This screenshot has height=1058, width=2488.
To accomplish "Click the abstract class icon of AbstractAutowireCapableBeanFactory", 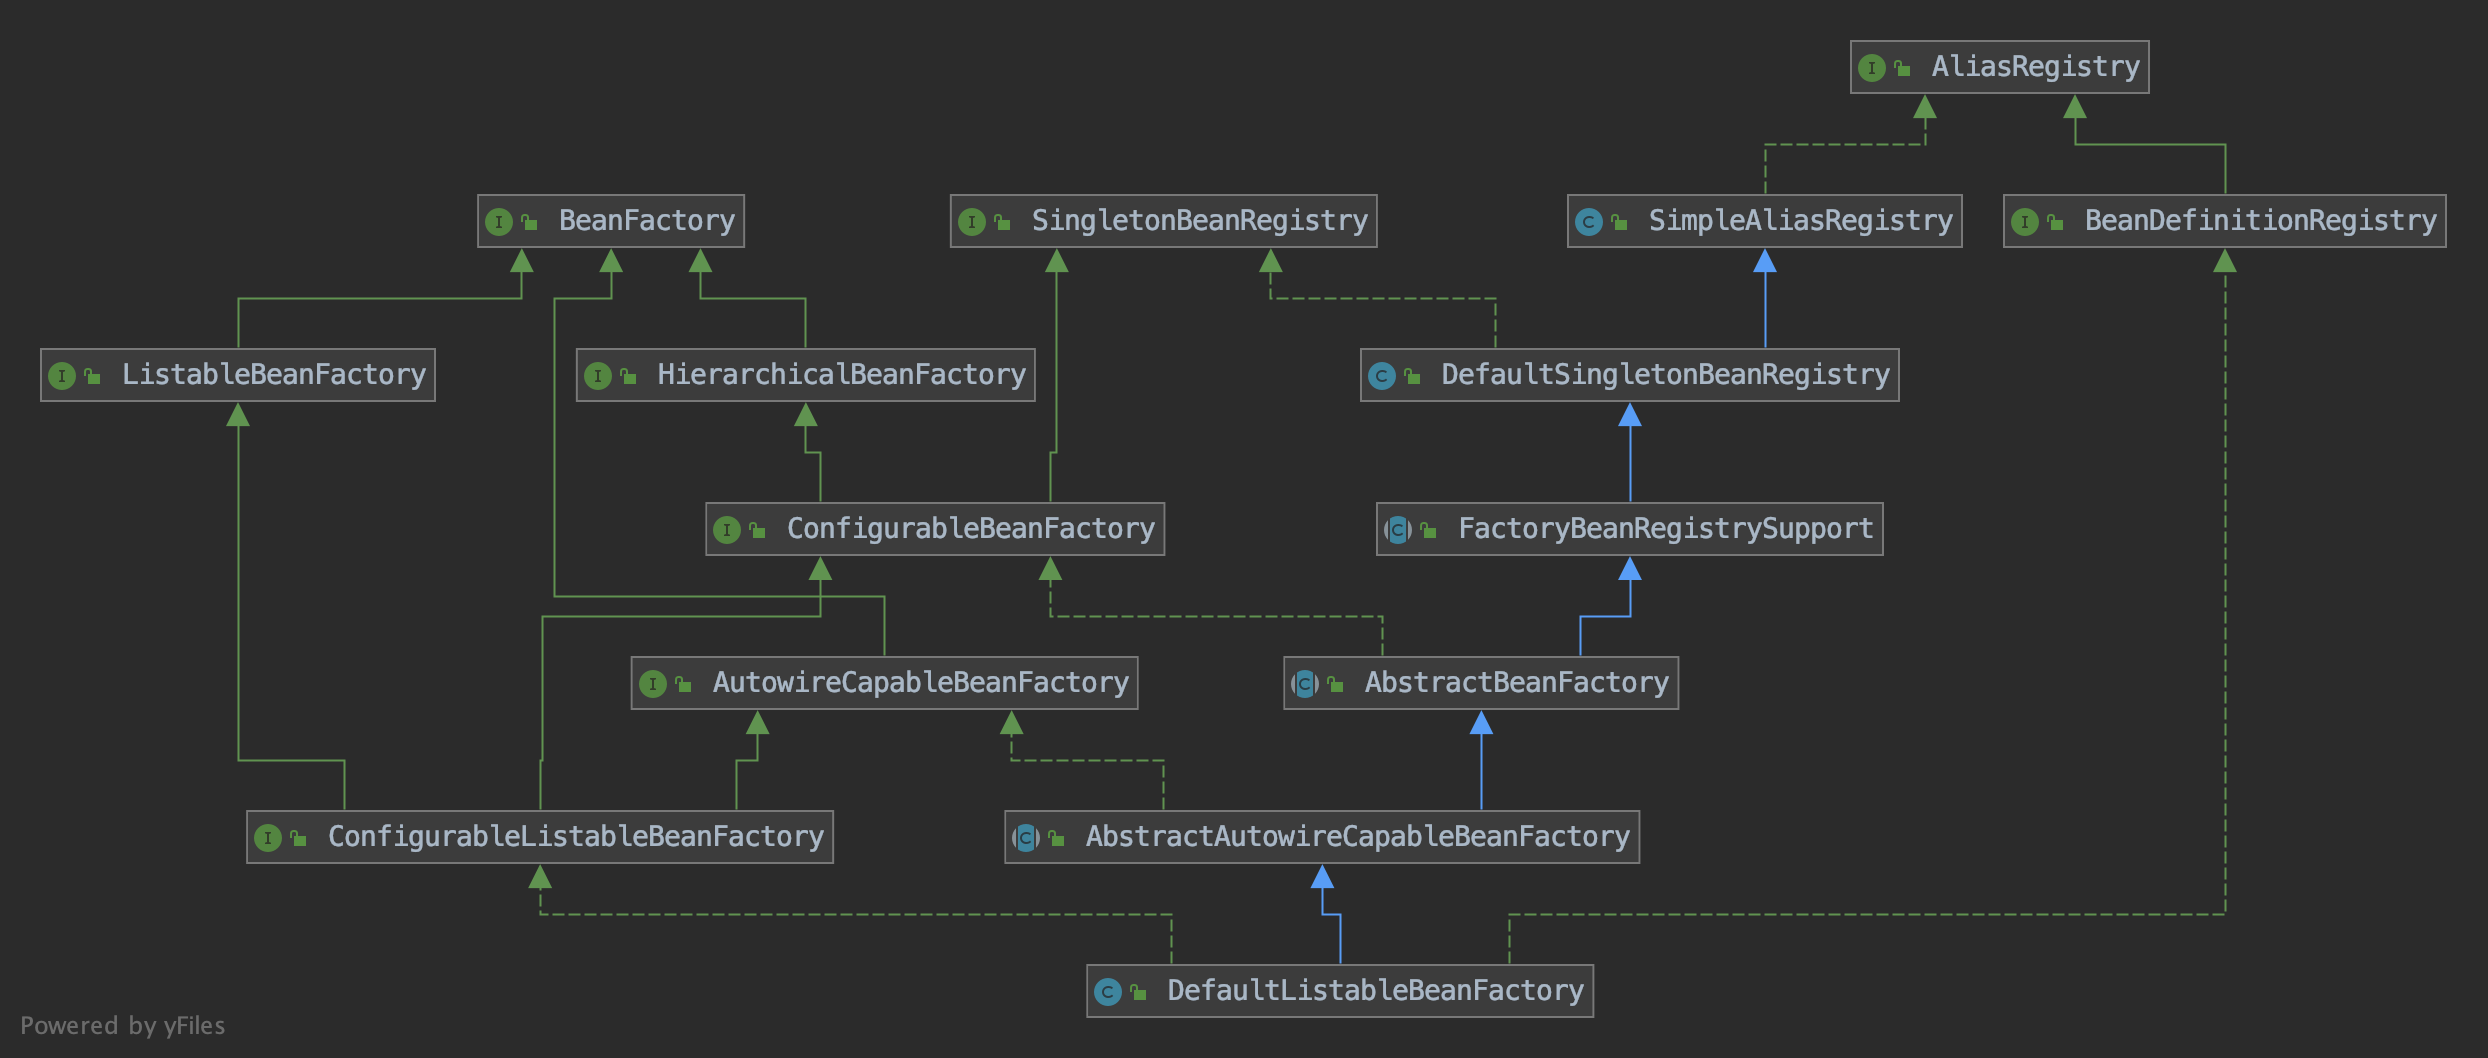I will (x=1025, y=838).
